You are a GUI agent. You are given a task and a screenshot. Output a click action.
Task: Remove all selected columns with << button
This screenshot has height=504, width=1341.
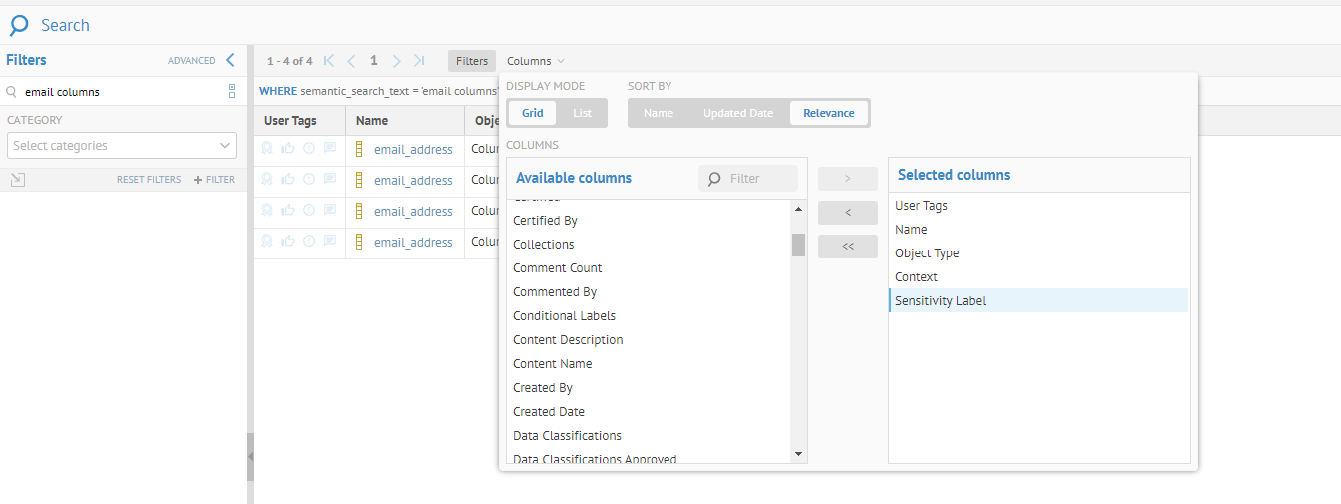847,246
